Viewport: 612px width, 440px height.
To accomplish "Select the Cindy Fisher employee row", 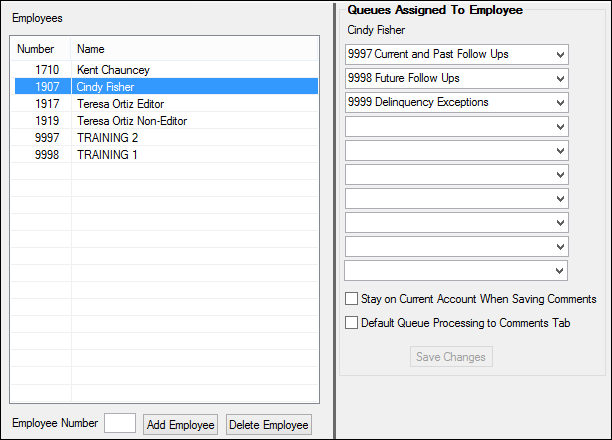I will pos(105,87).
